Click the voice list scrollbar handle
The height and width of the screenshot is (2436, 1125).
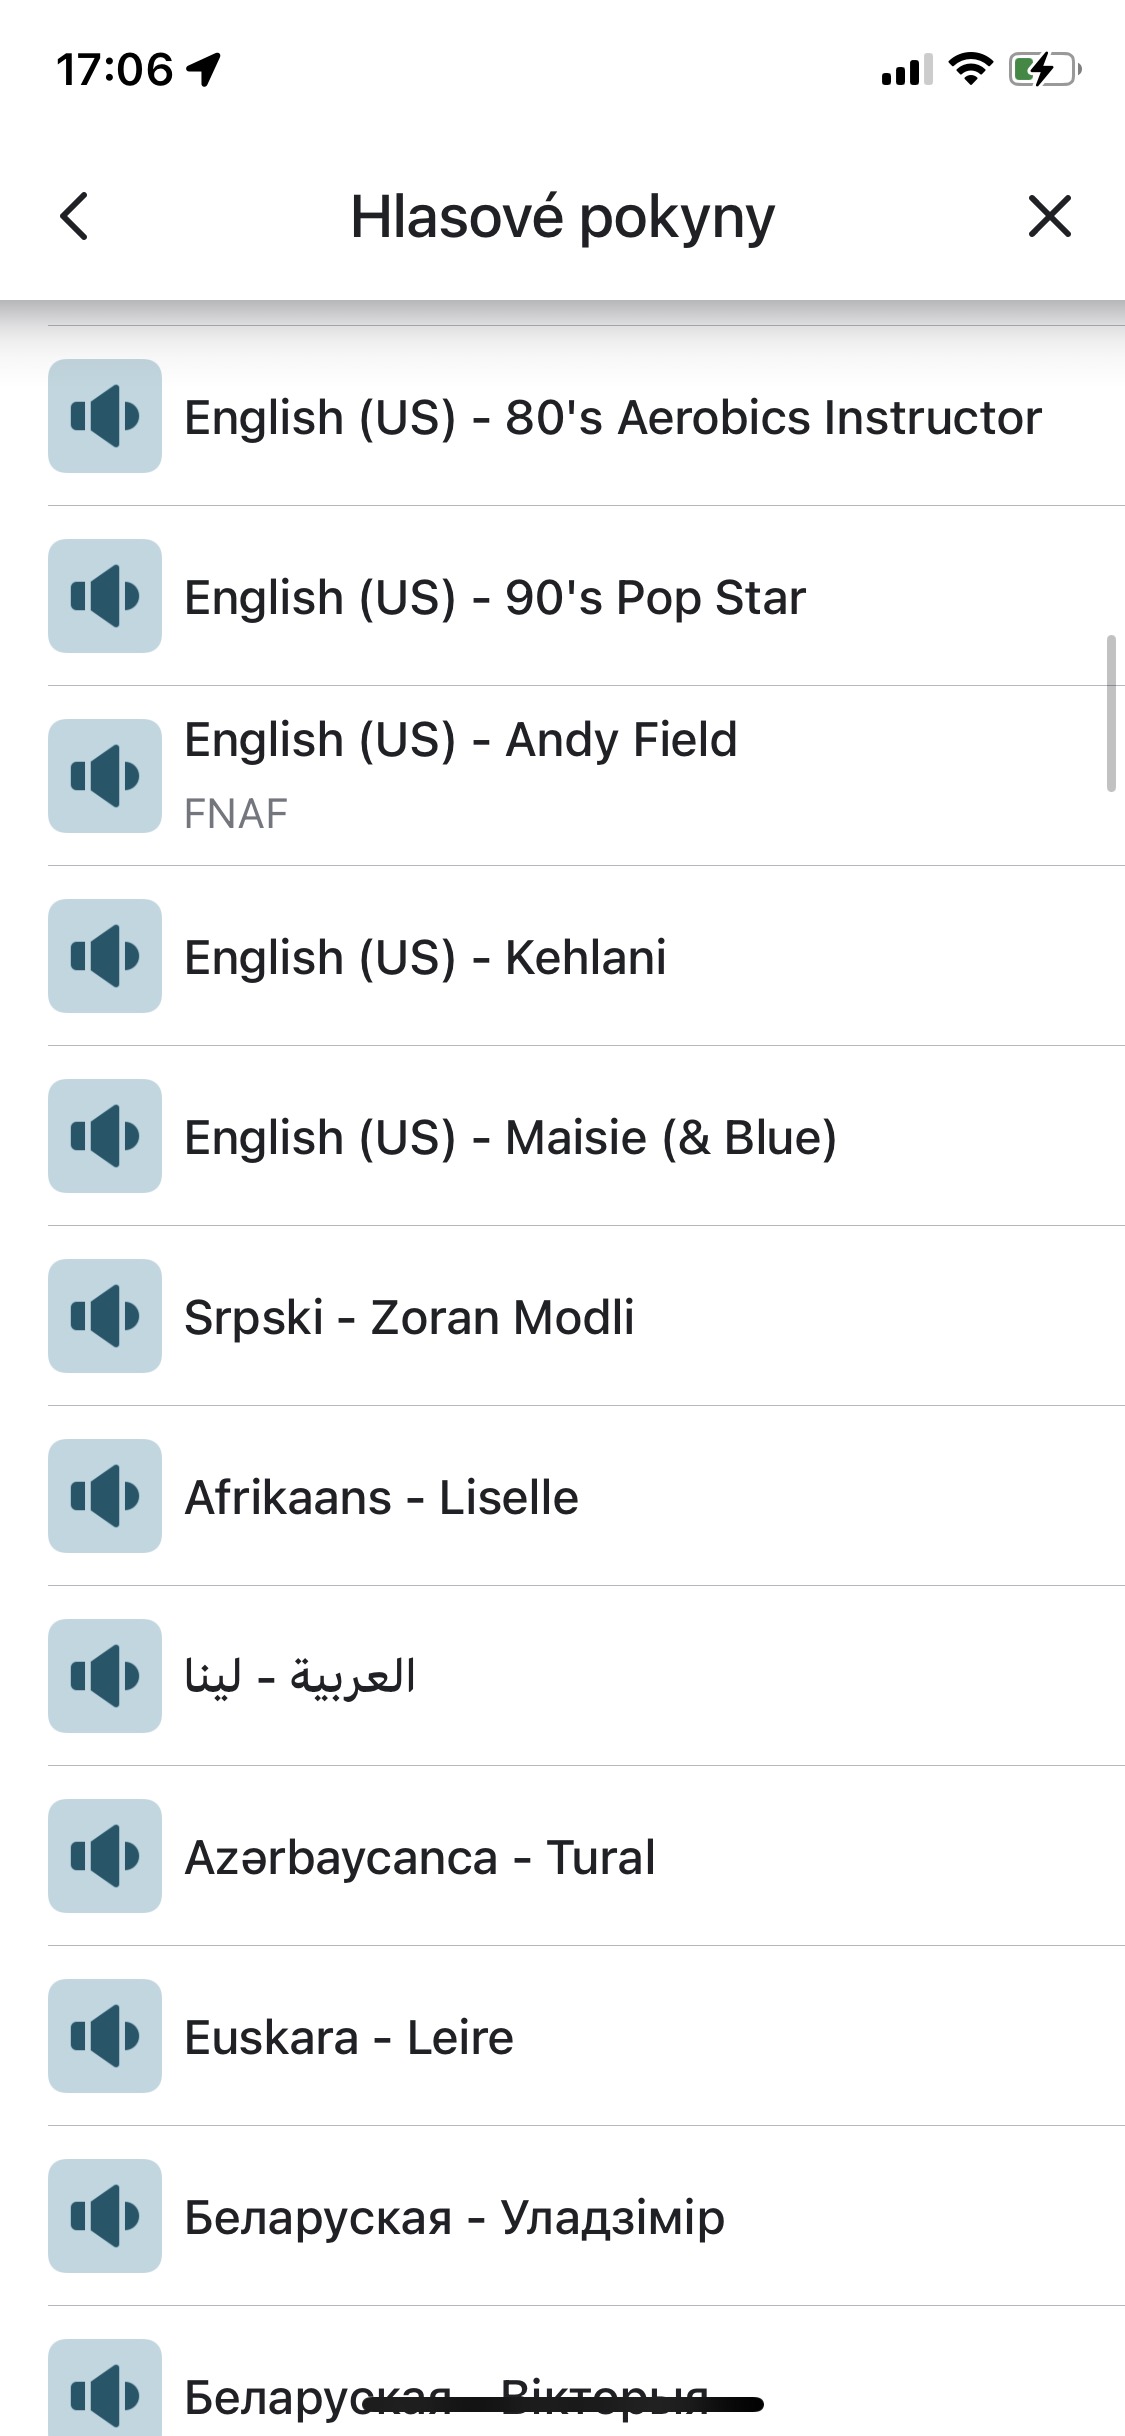[x=1111, y=713]
